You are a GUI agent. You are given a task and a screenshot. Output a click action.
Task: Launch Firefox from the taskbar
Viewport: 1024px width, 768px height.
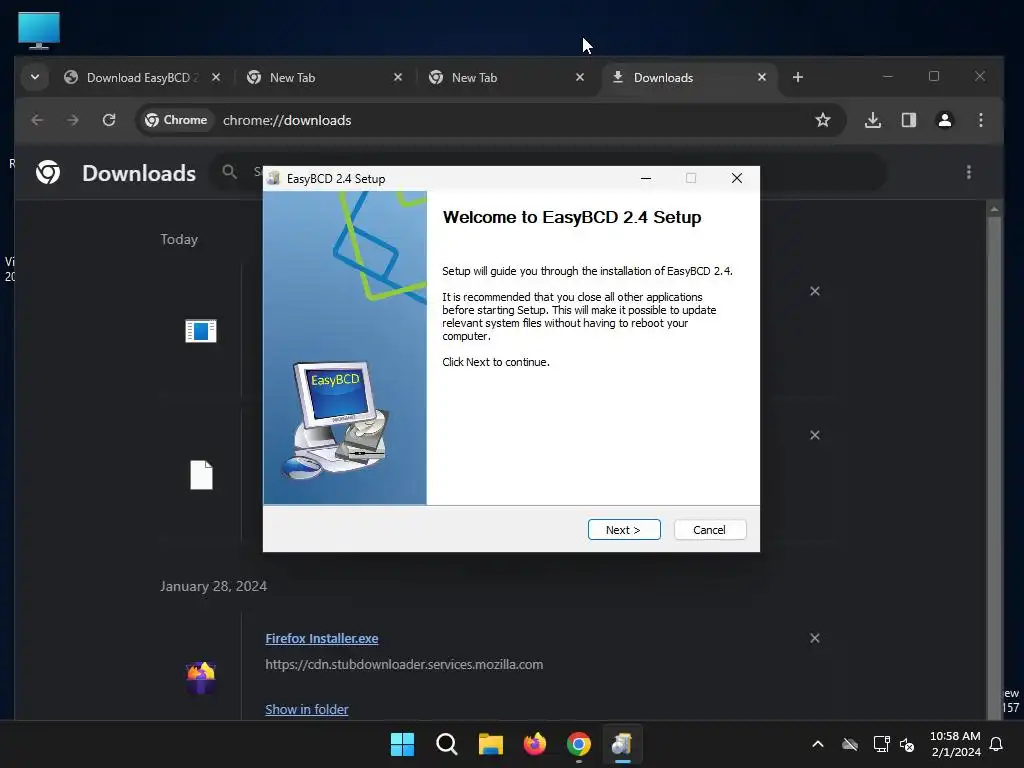[x=535, y=744]
